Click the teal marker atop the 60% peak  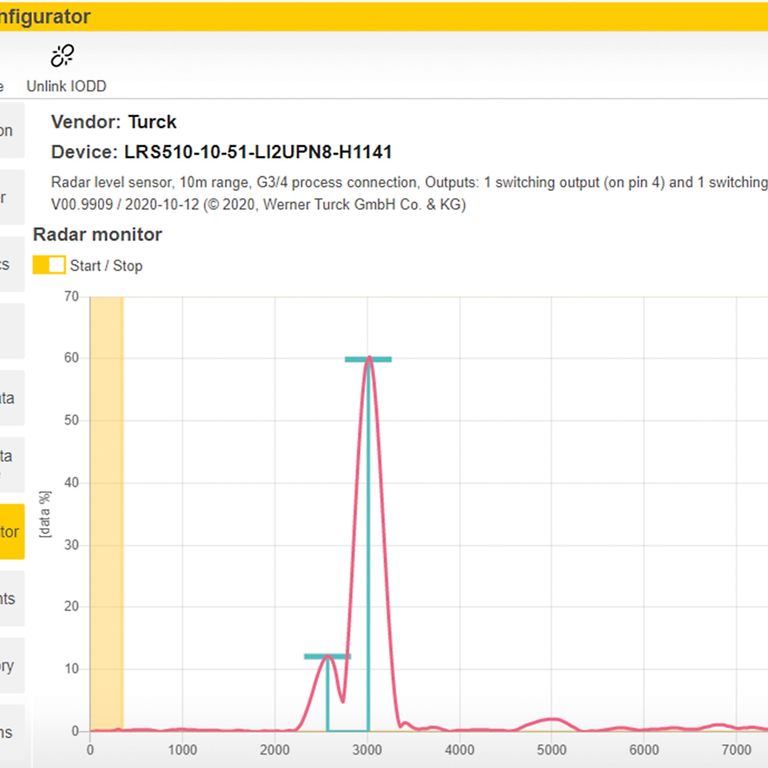pyautogui.click(x=368, y=359)
